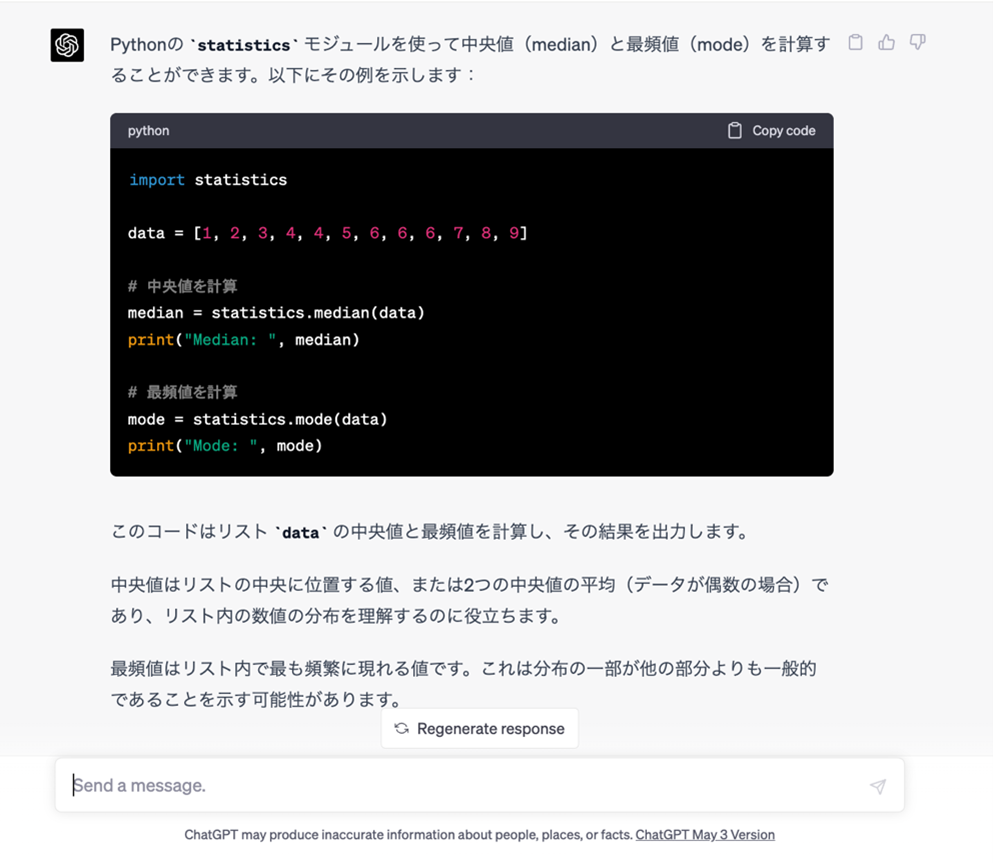Screen dimensions: 993x863
Task: Click the paper plane send icon
Action: click(877, 788)
